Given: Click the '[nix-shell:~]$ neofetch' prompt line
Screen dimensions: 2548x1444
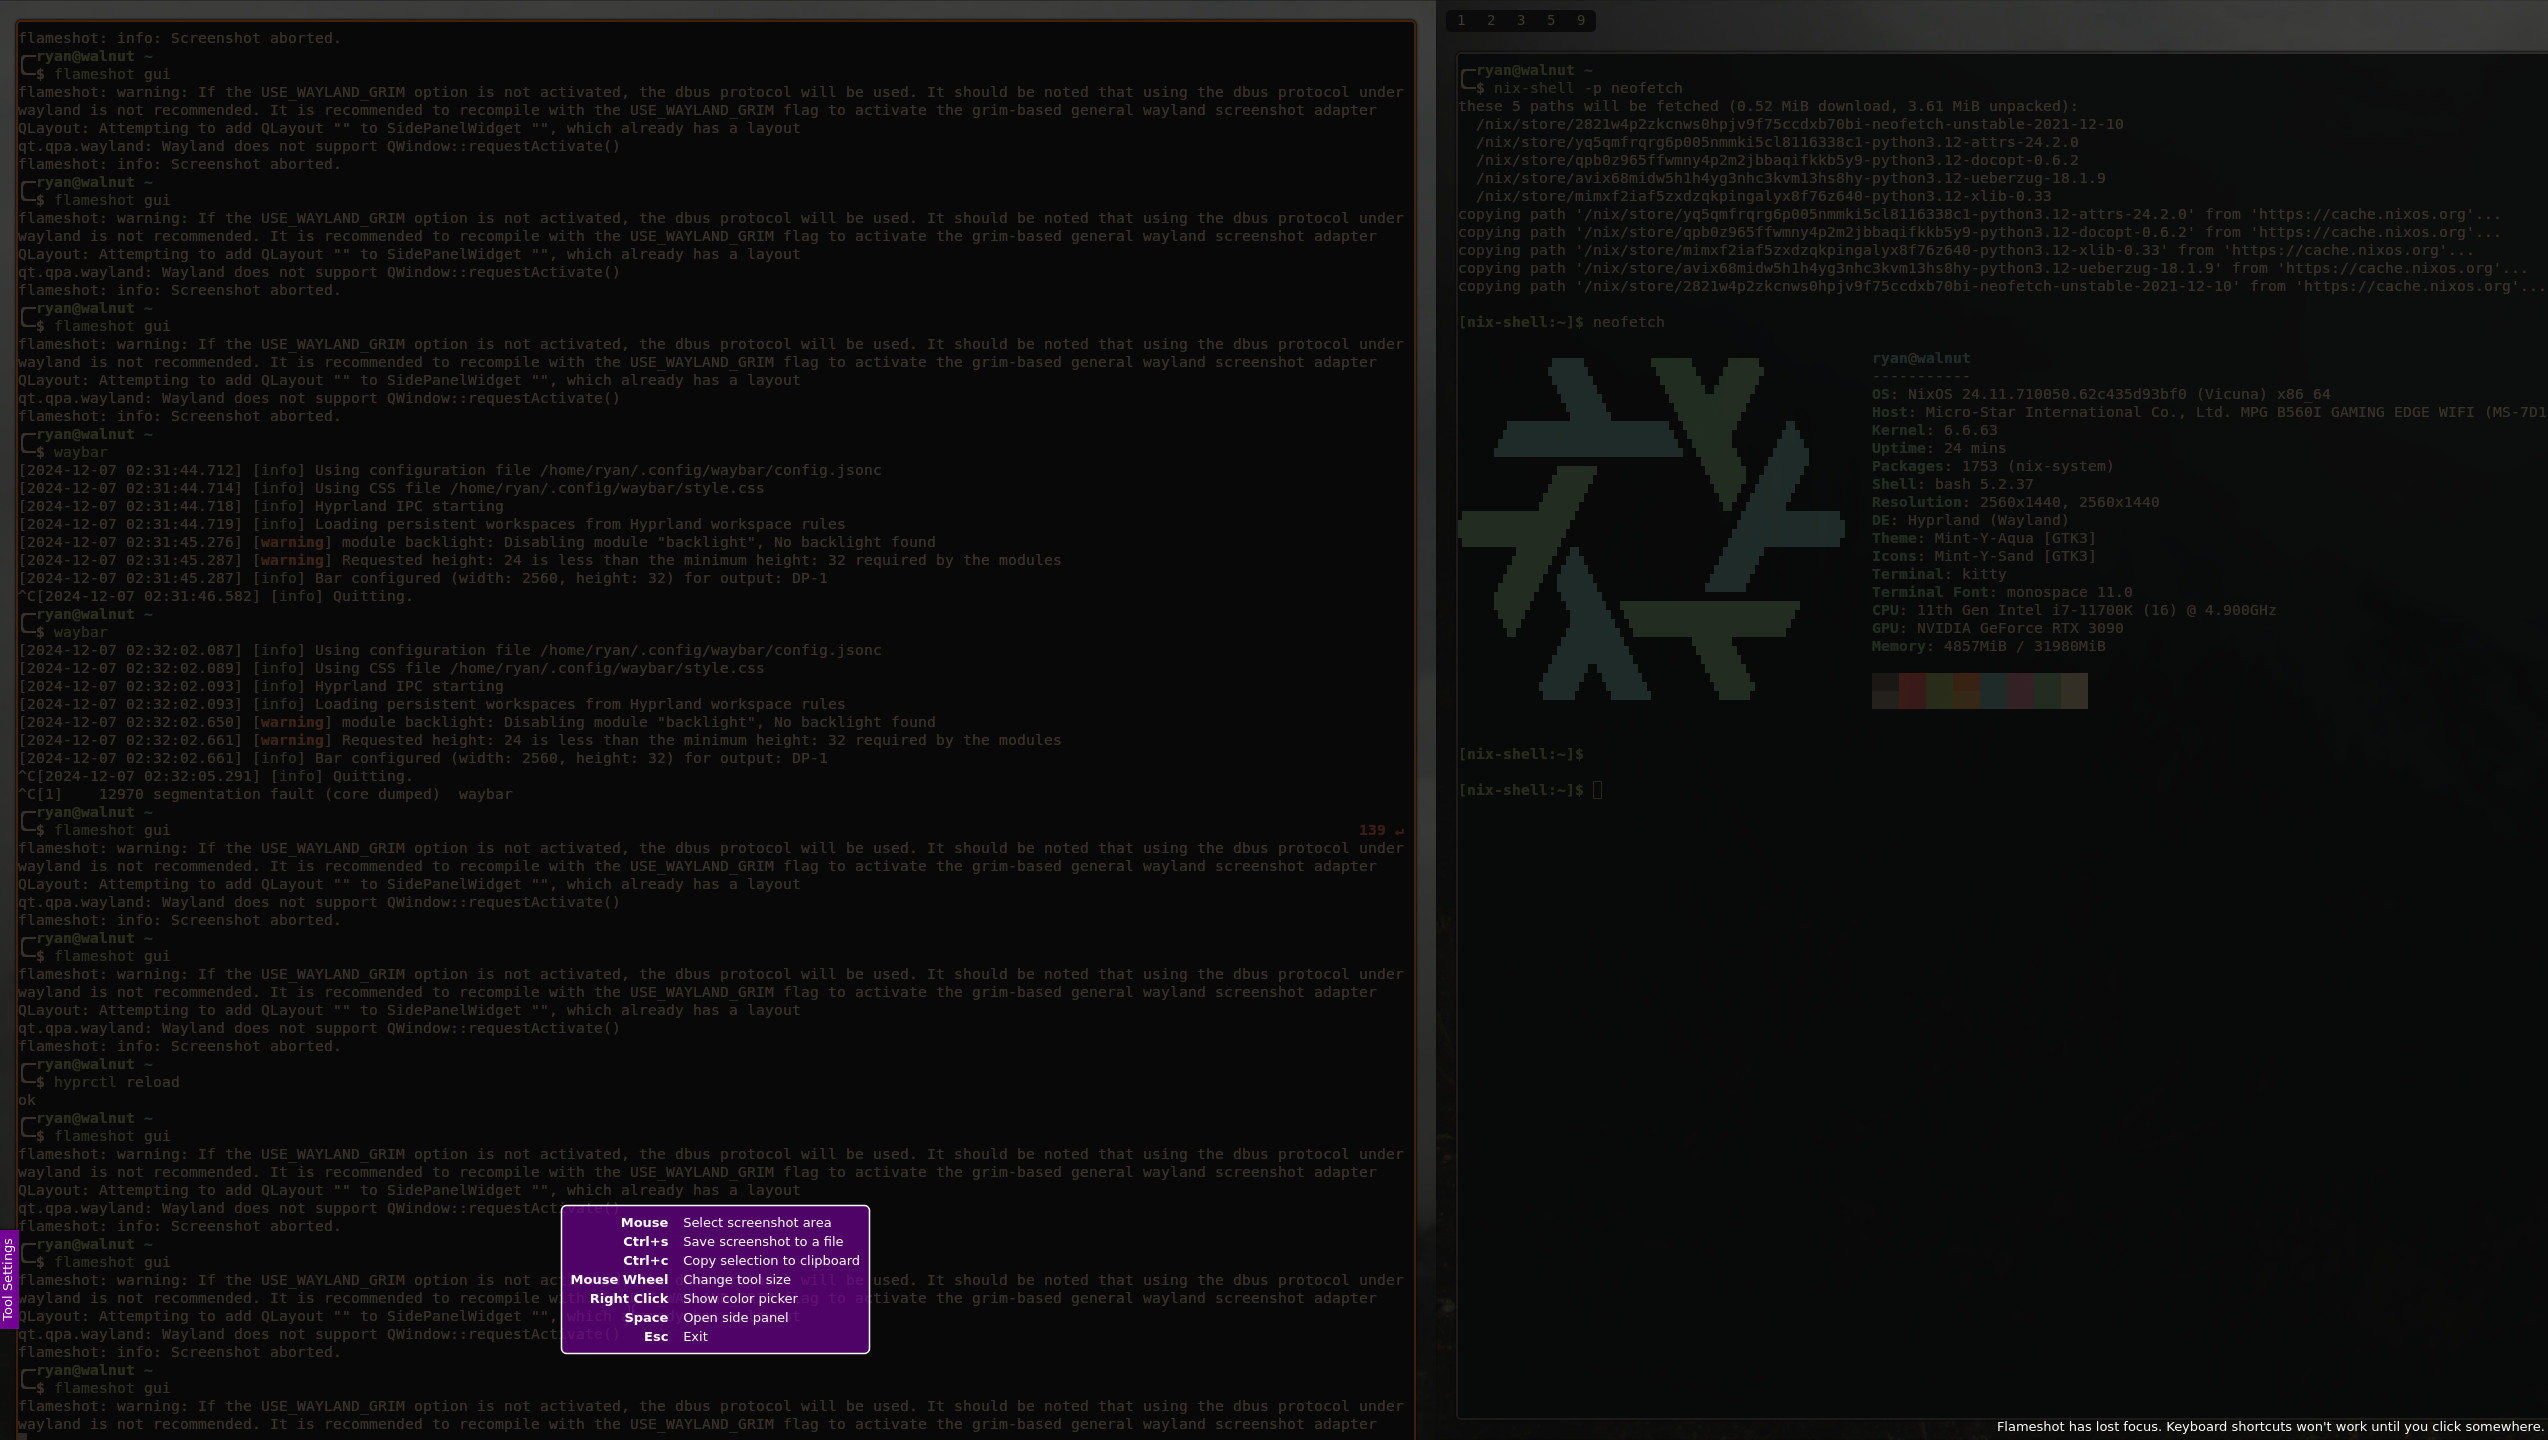Looking at the screenshot, I should click(x=1561, y=324).
